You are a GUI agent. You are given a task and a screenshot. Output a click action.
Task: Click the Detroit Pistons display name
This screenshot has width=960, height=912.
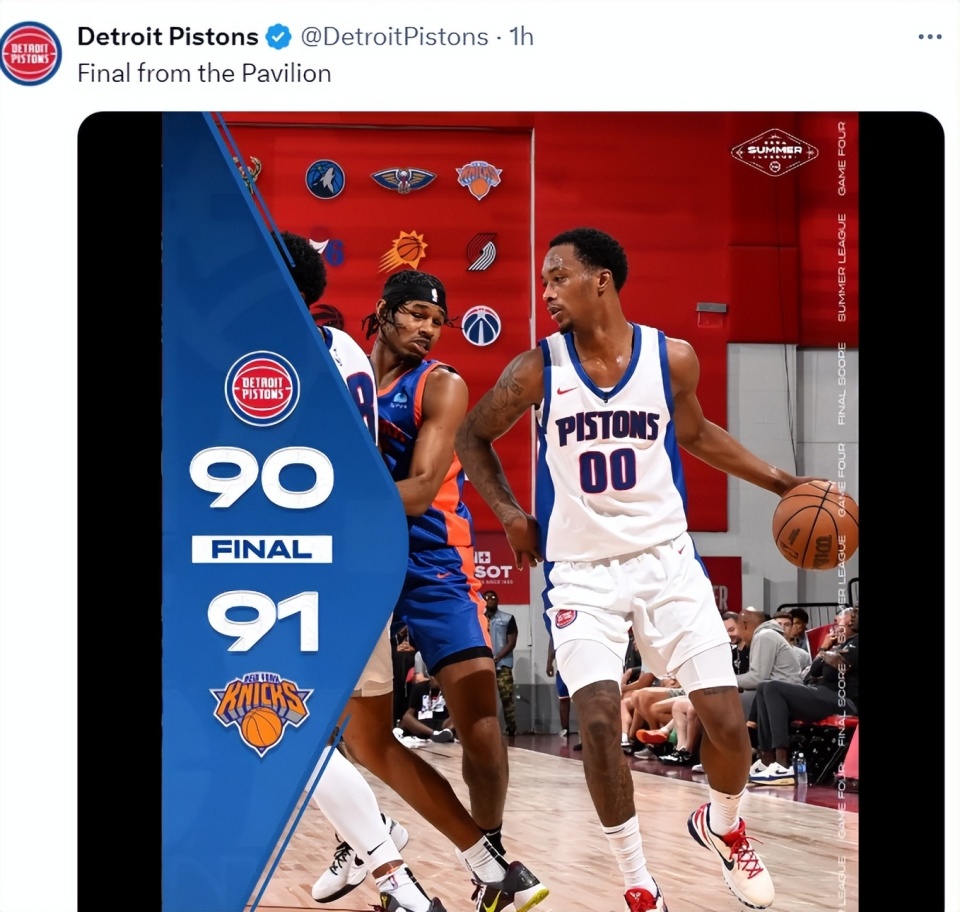[x=167, y=37]
